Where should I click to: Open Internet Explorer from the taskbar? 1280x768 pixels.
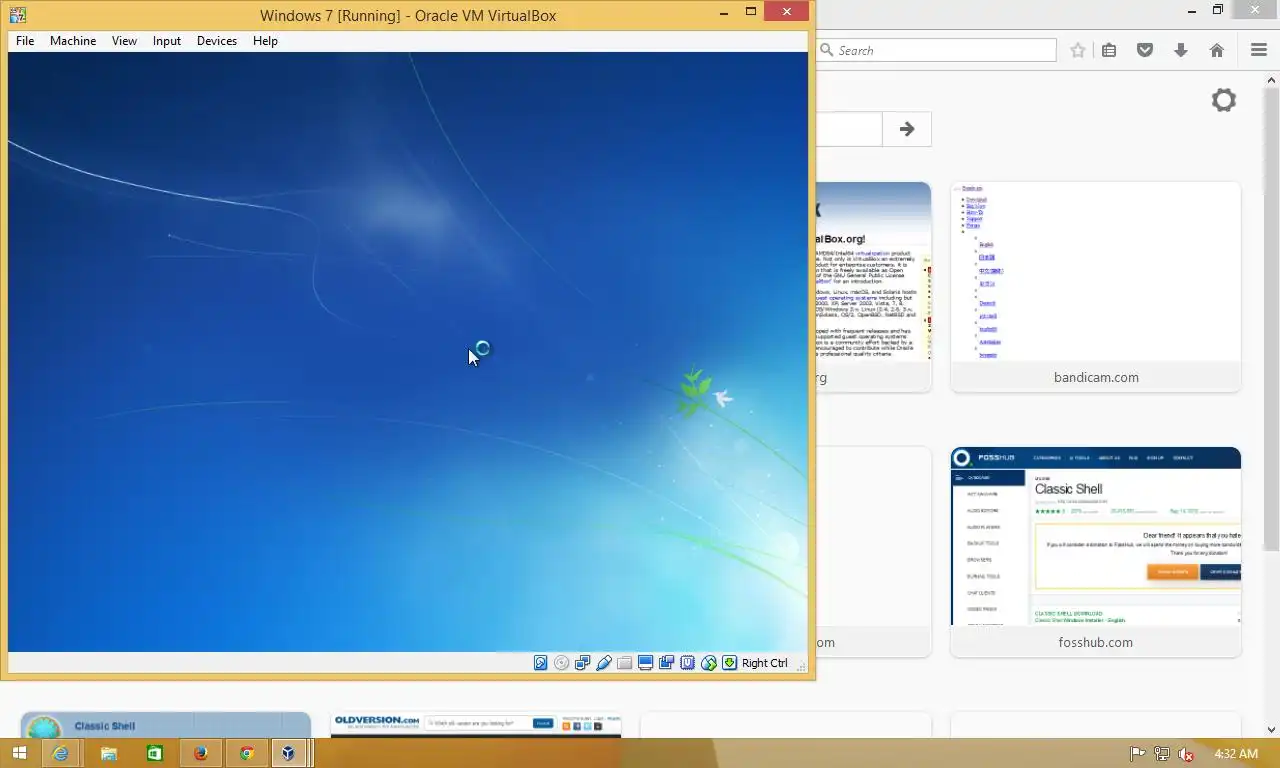pyautogui.click(x=62, y=753)
